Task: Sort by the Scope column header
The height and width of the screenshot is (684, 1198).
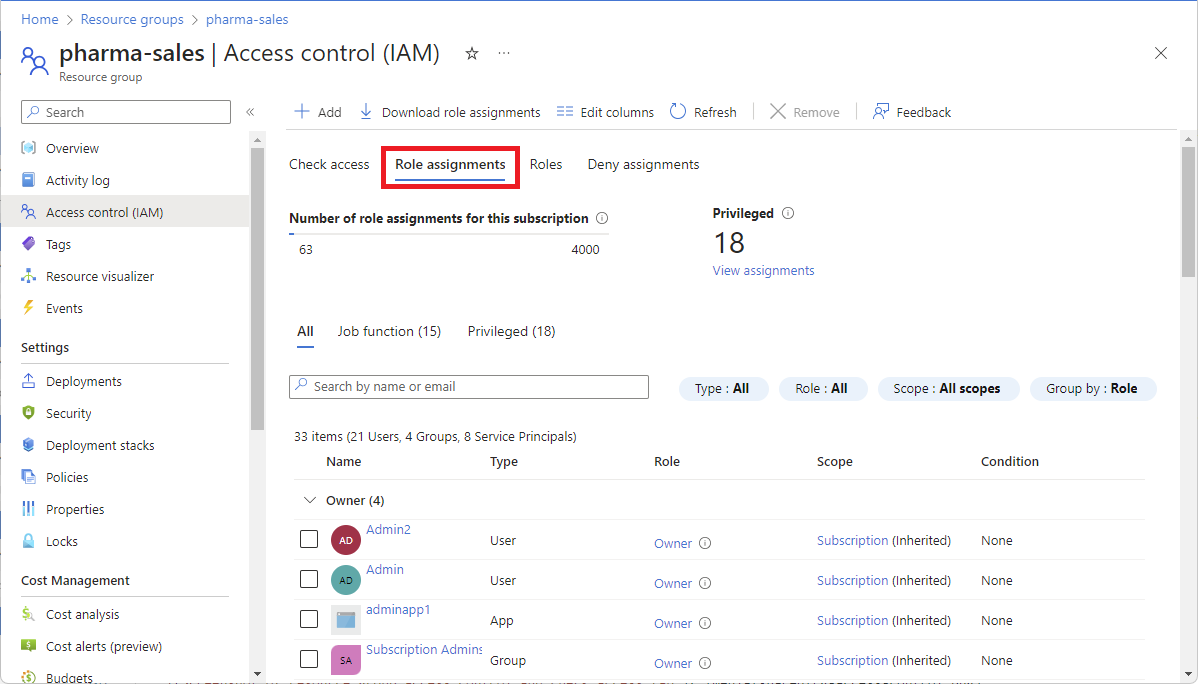Action: (x=834, y=462)
